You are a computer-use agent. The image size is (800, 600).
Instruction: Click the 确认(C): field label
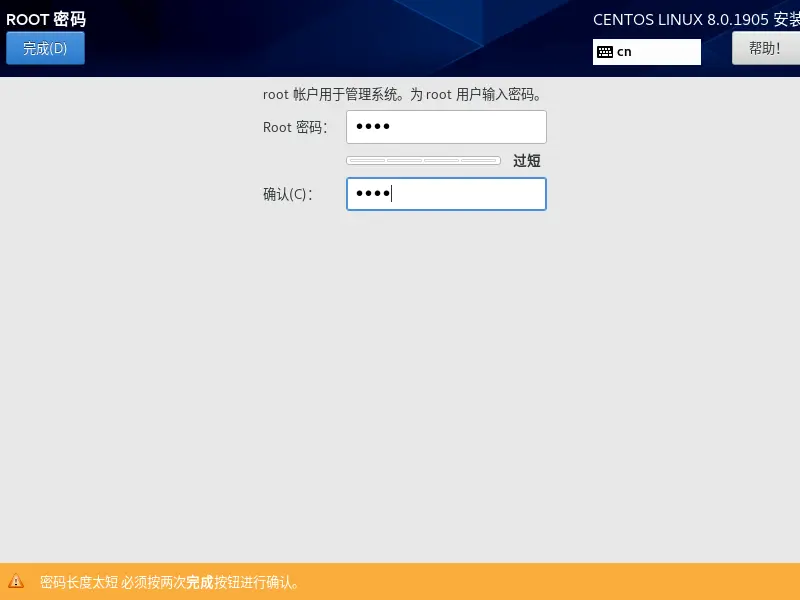click(288, 194)
